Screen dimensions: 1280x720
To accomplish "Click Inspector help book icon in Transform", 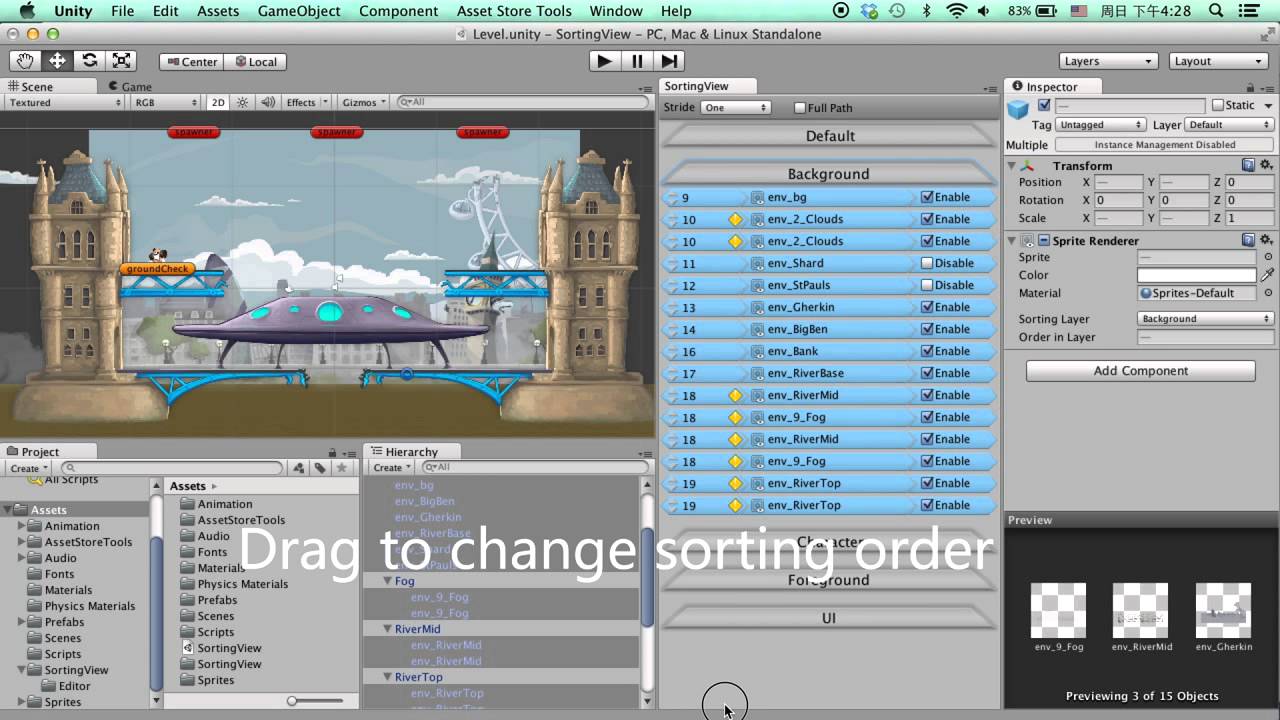I will [1248, 165].
